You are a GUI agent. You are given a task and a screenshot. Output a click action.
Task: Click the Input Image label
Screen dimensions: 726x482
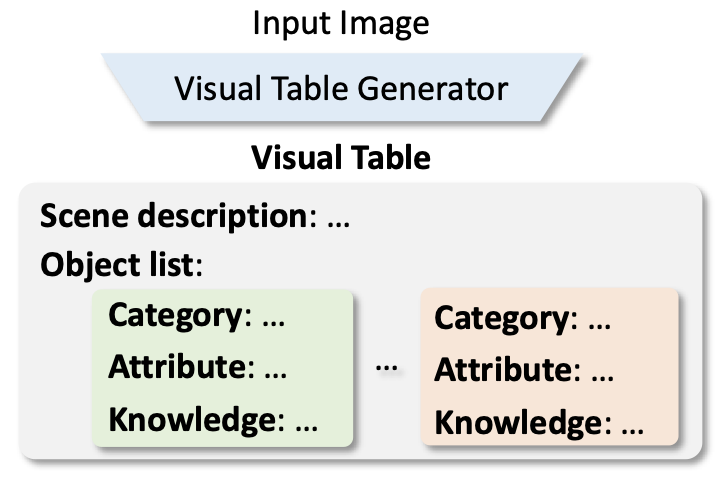point(341,24)
